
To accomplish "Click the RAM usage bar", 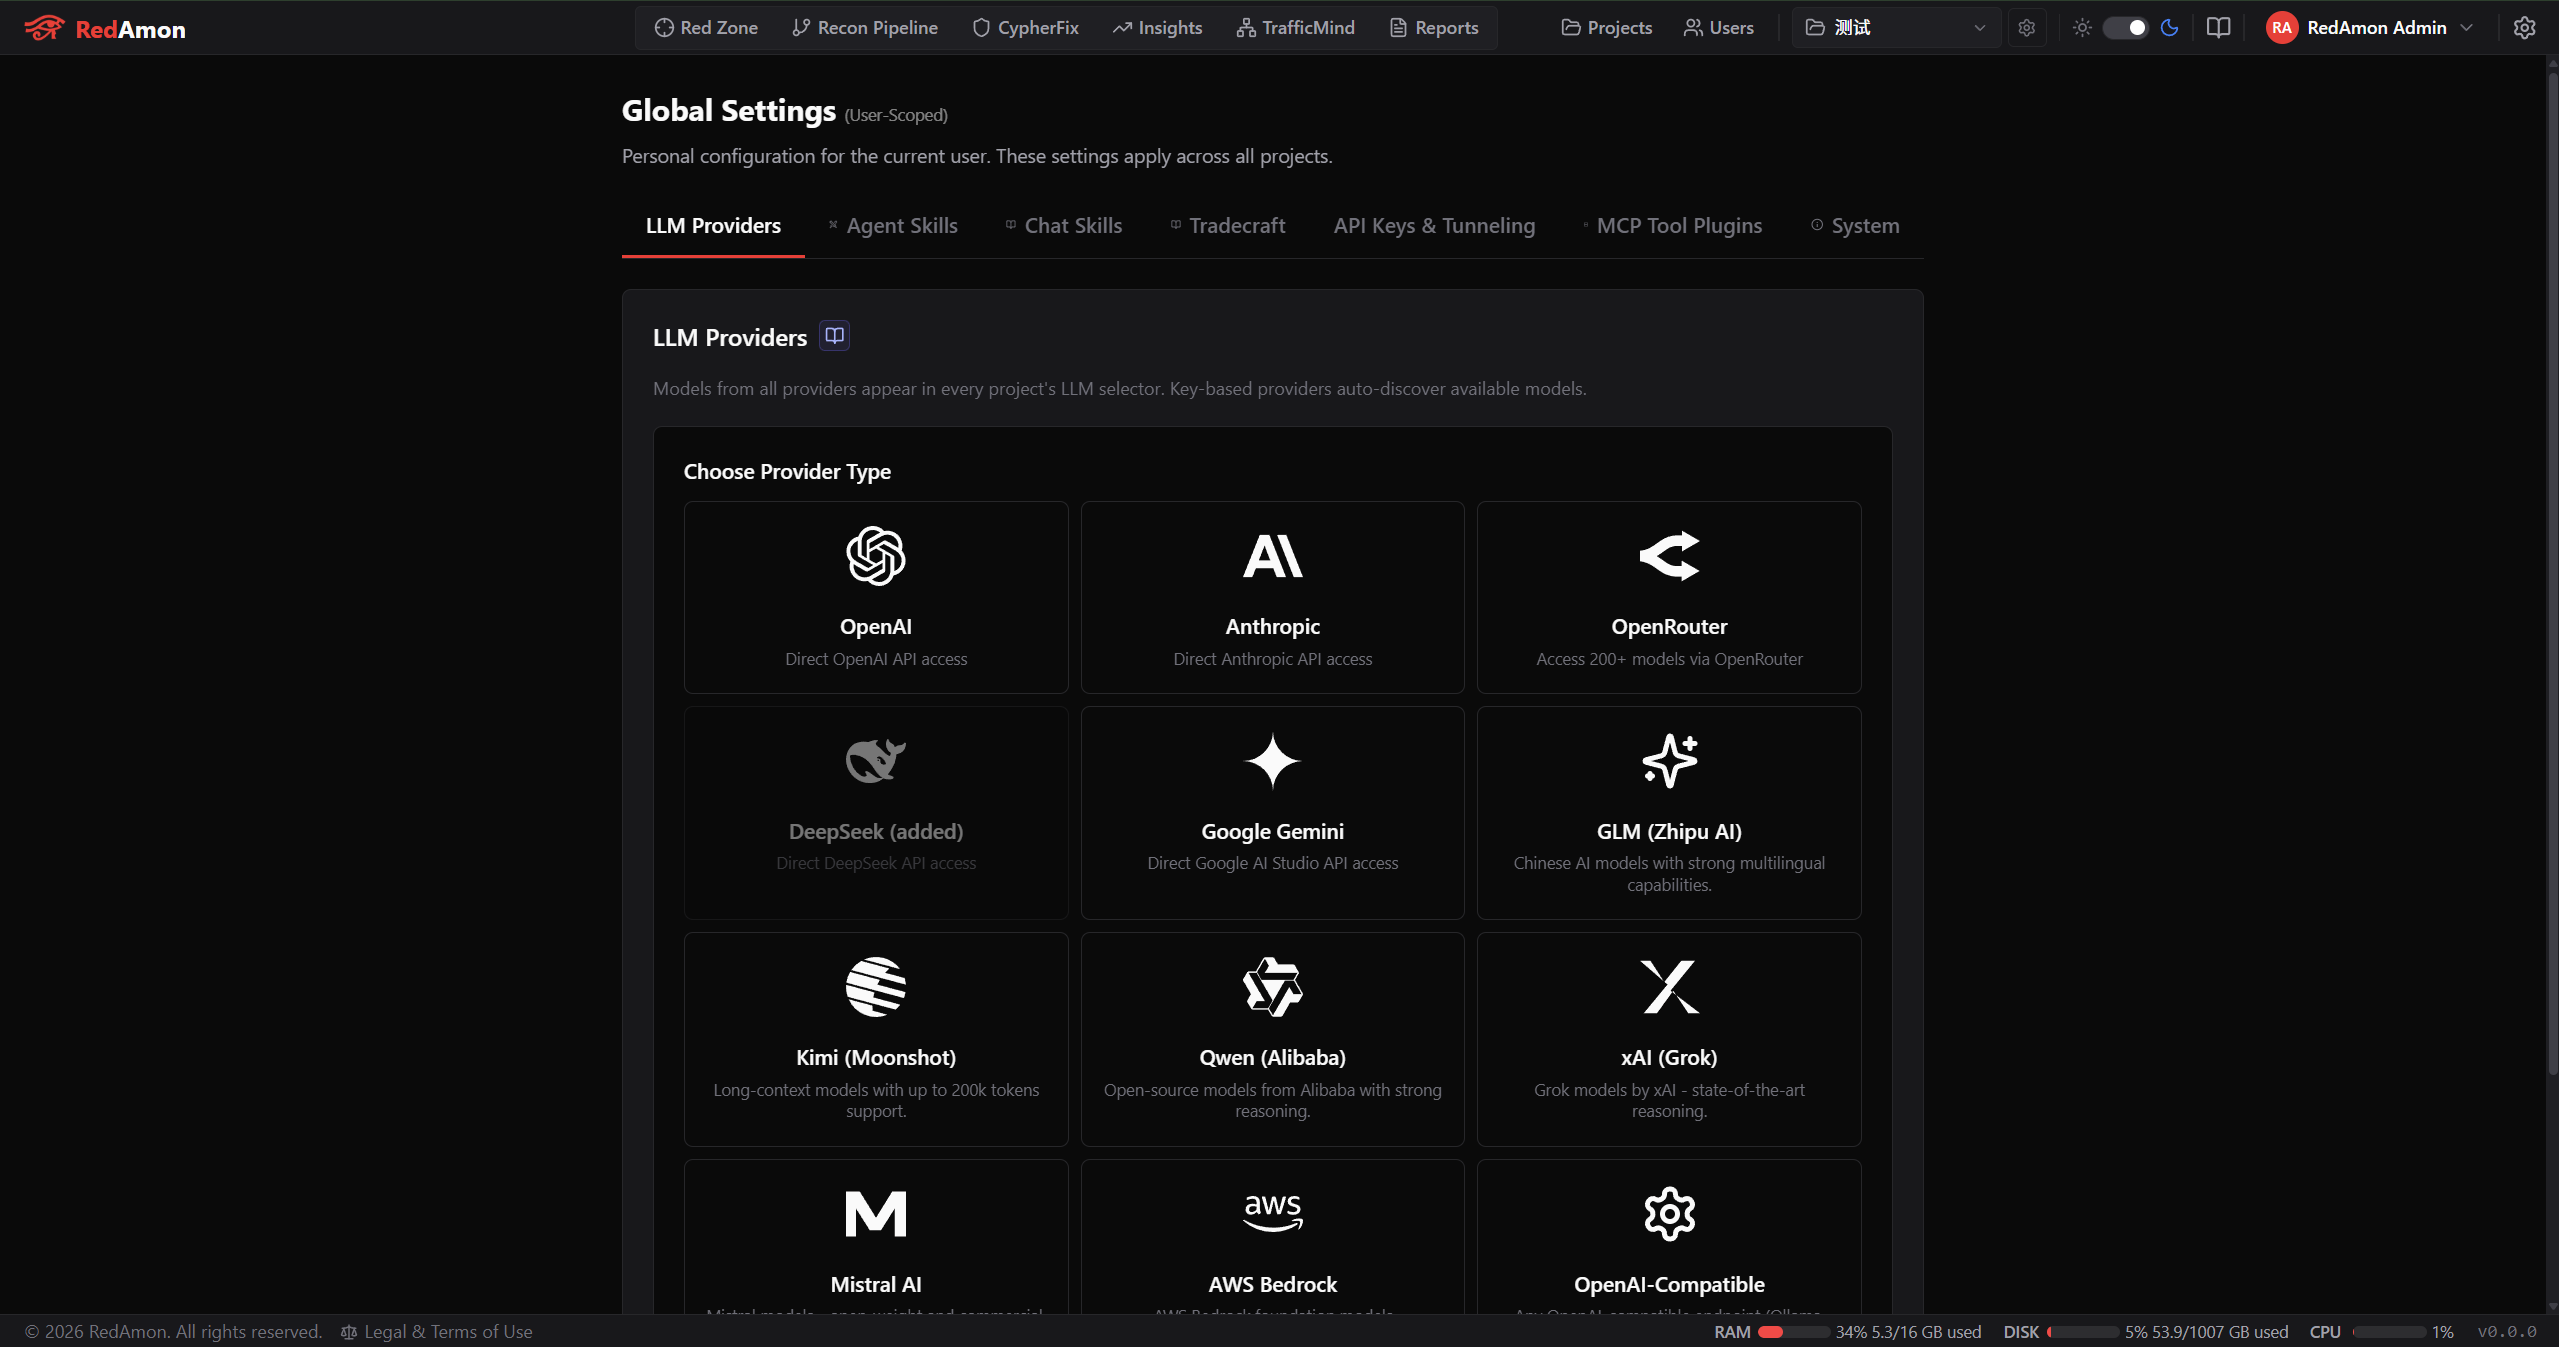I will click(x=1793, y=1332).
